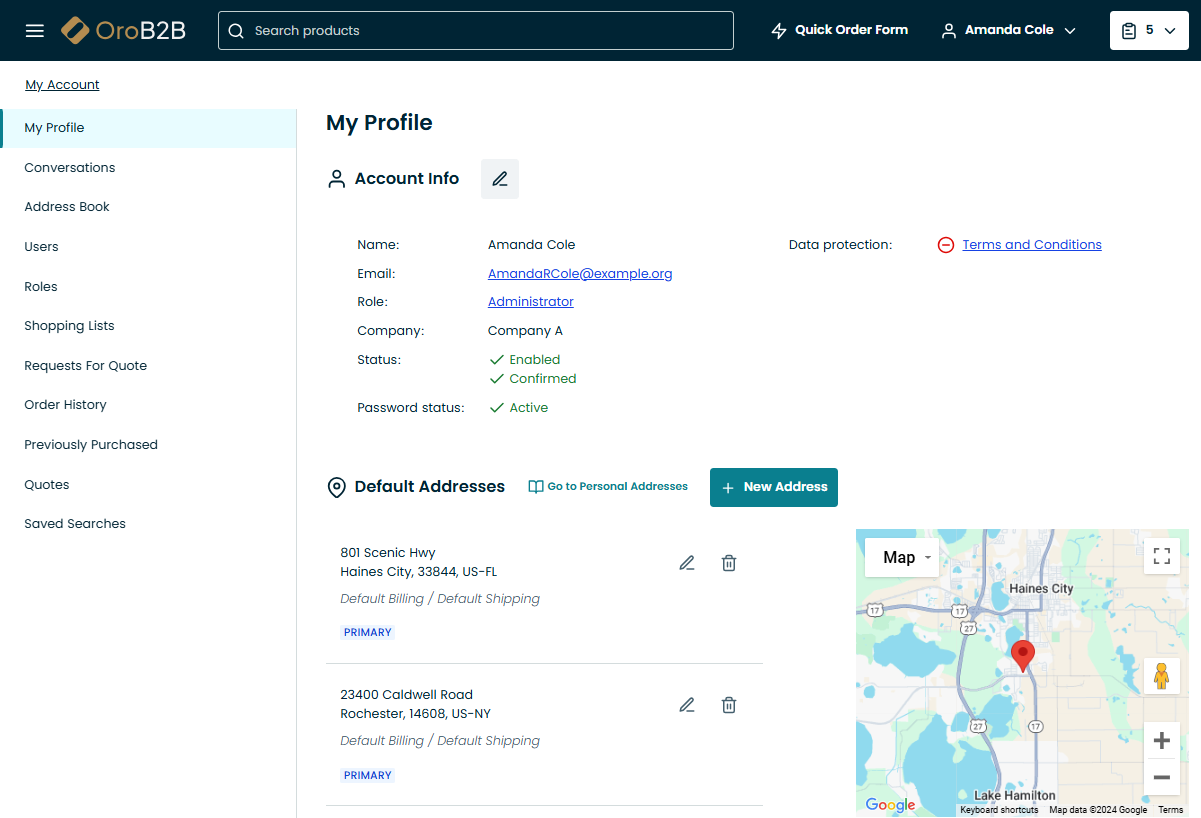Open the shopping lists dropdown showing 5
The width and height of the screenshot is (1201, 818).
pyautogui.click(x=1148, y=30)
